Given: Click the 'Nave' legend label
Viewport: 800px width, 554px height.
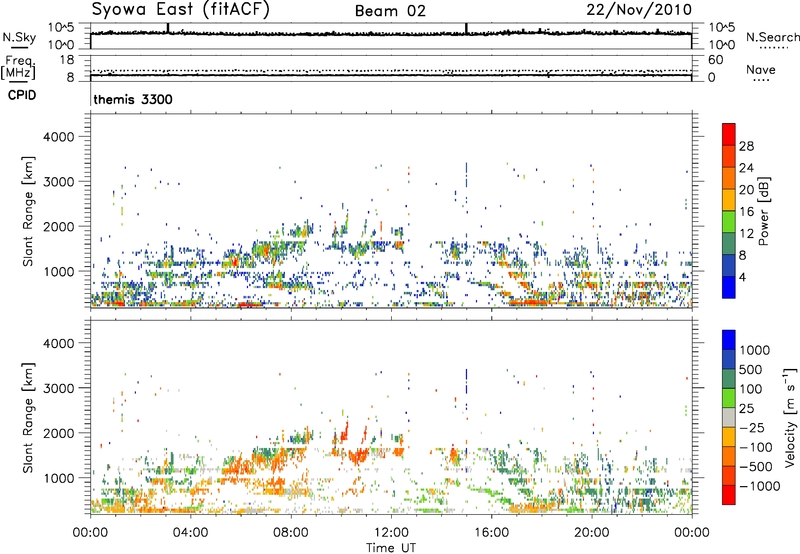Looking at the screenshot, I should [x=761, y=69].
